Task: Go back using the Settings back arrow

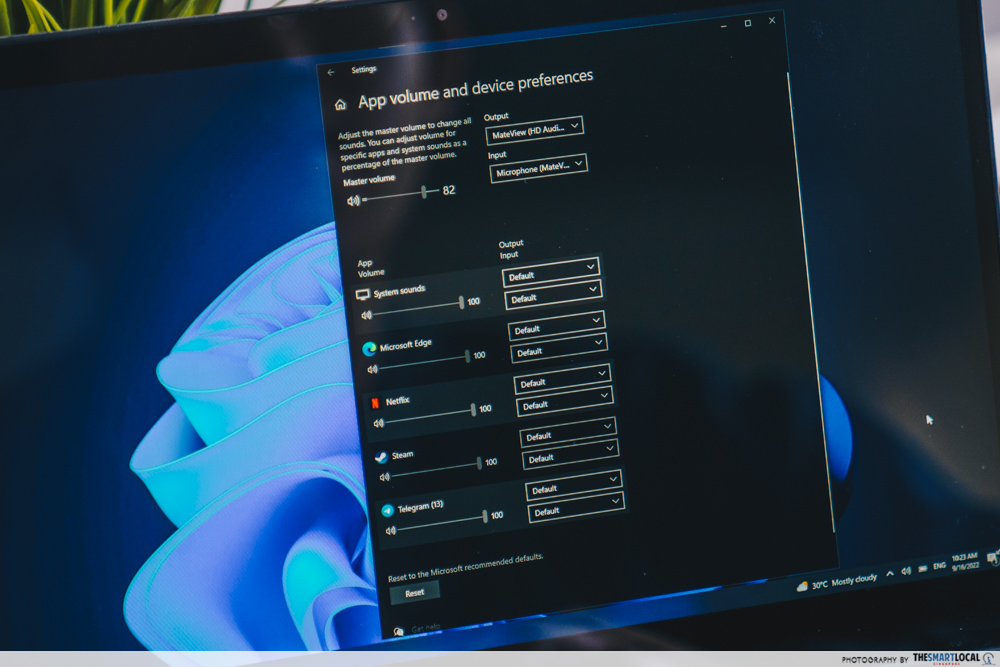Action: [x=331, y=72]
